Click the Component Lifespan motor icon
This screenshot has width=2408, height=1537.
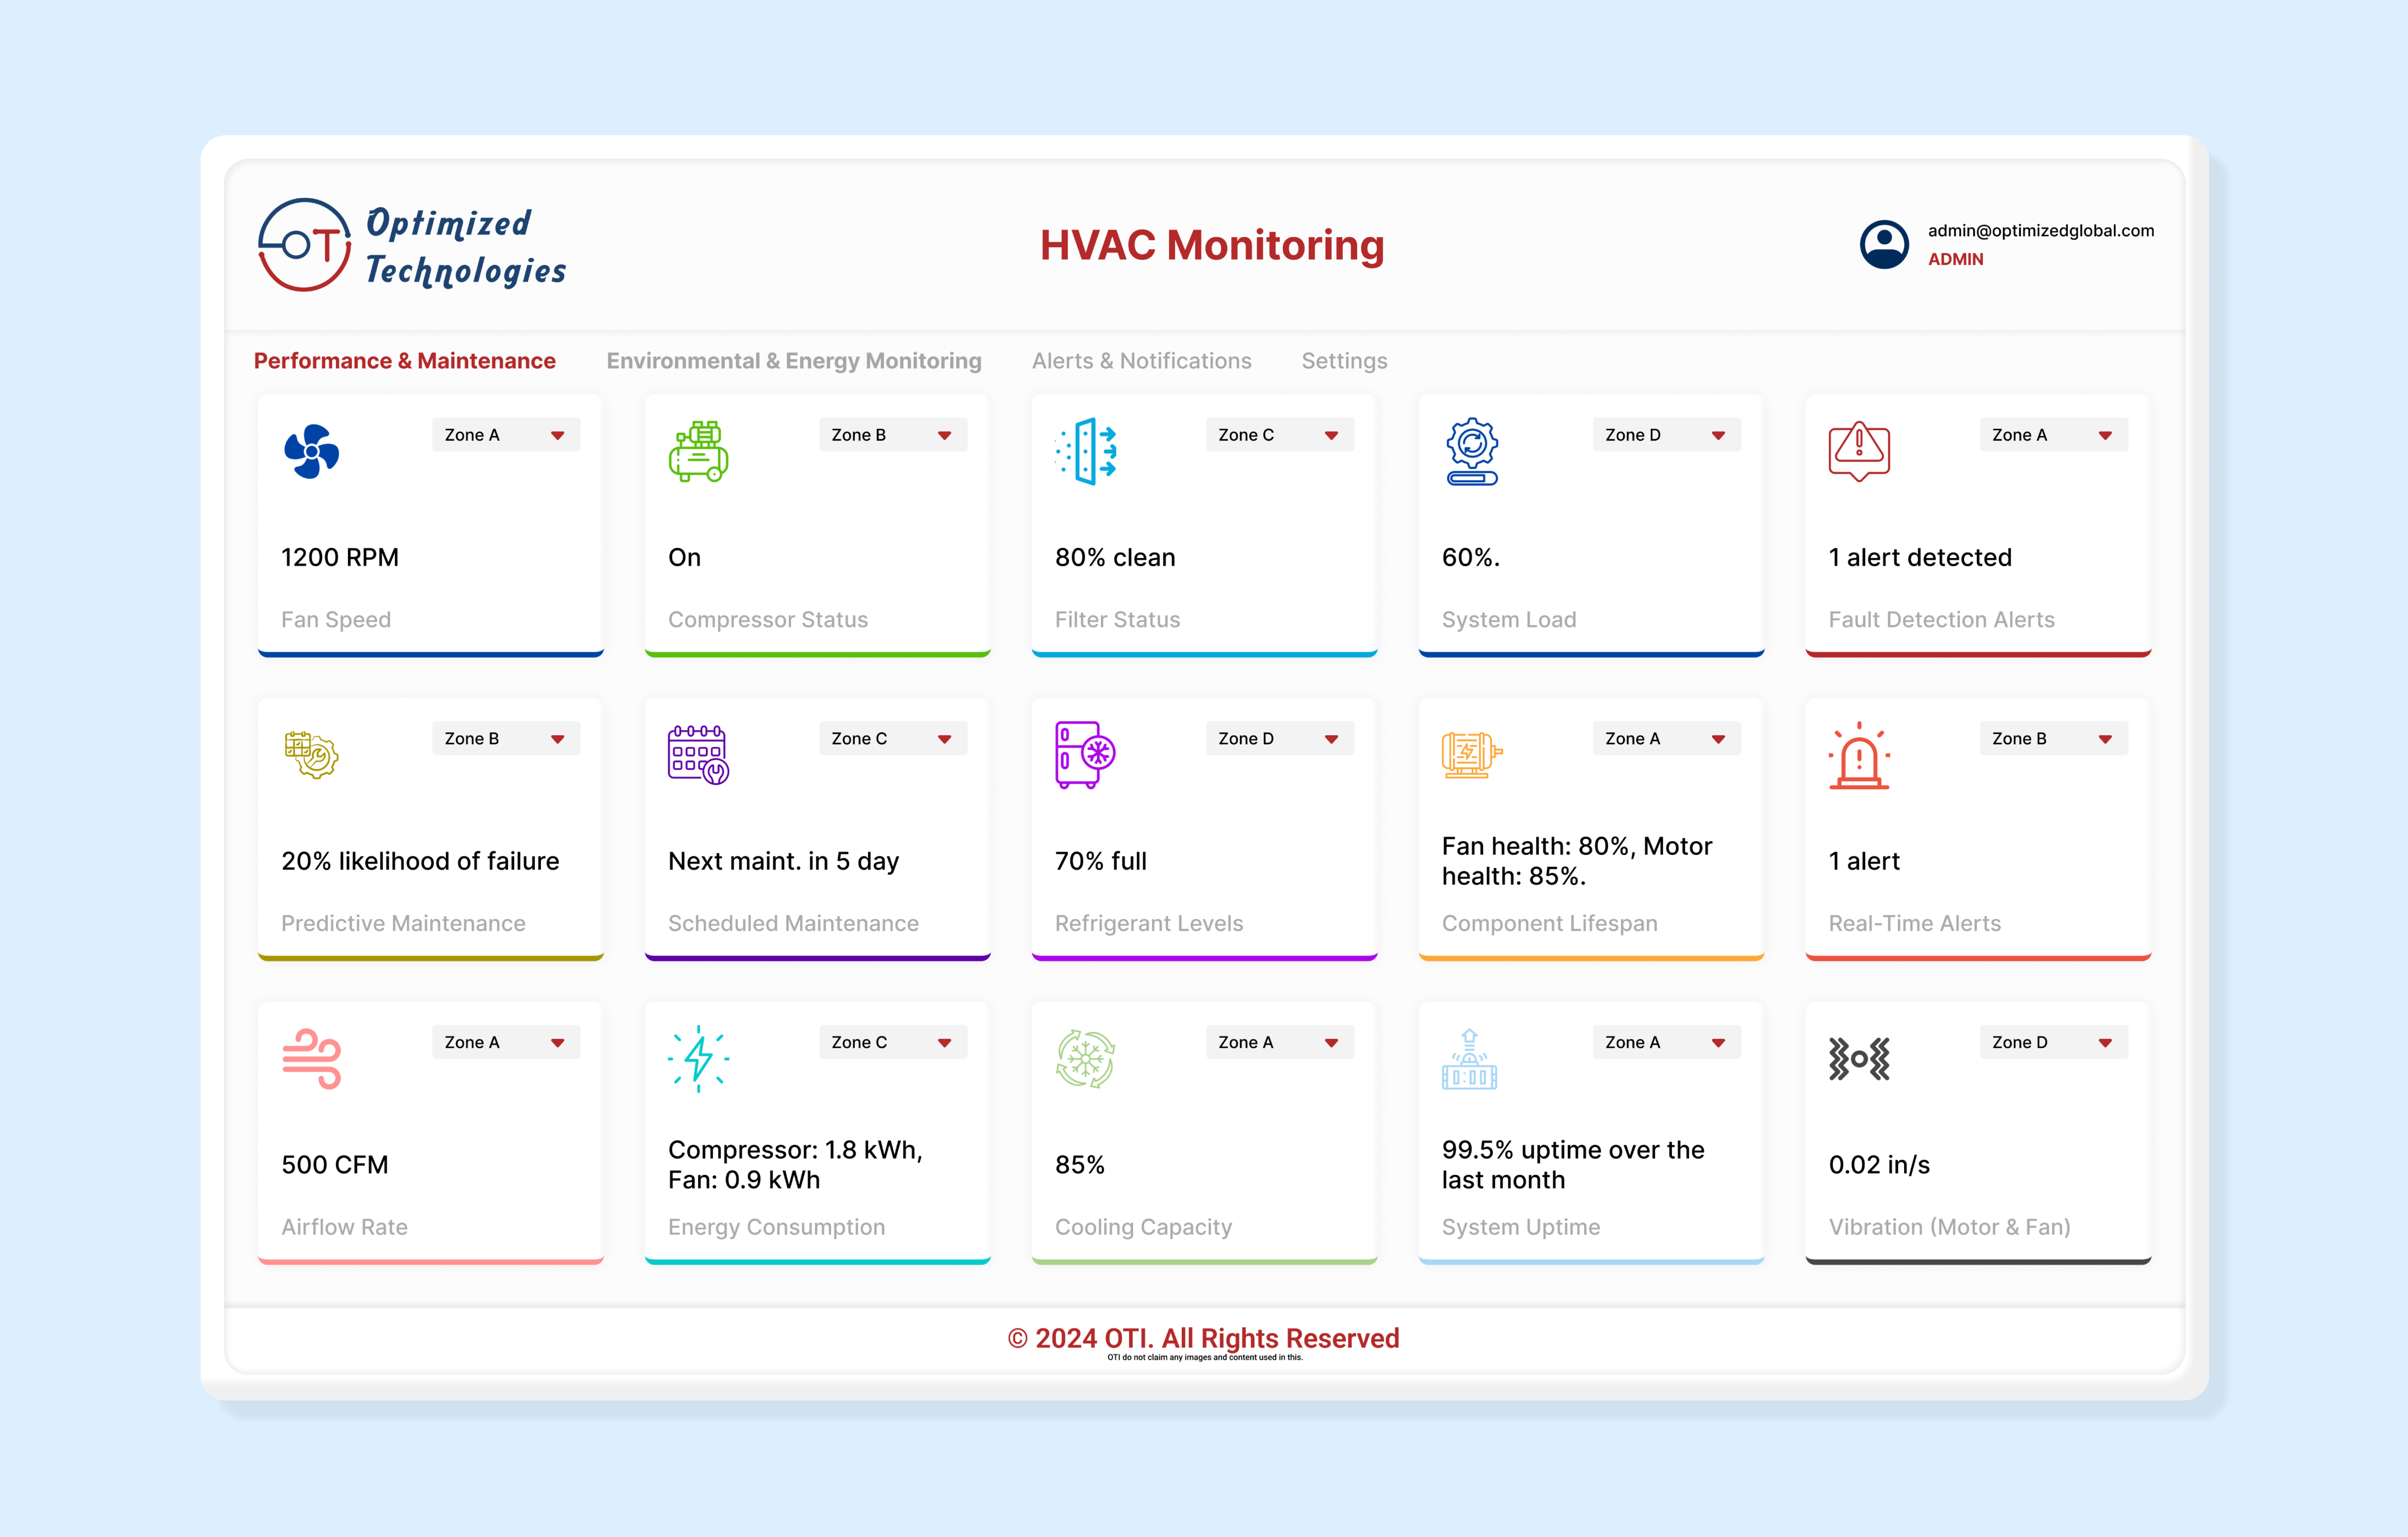[x=1472, y=755]
